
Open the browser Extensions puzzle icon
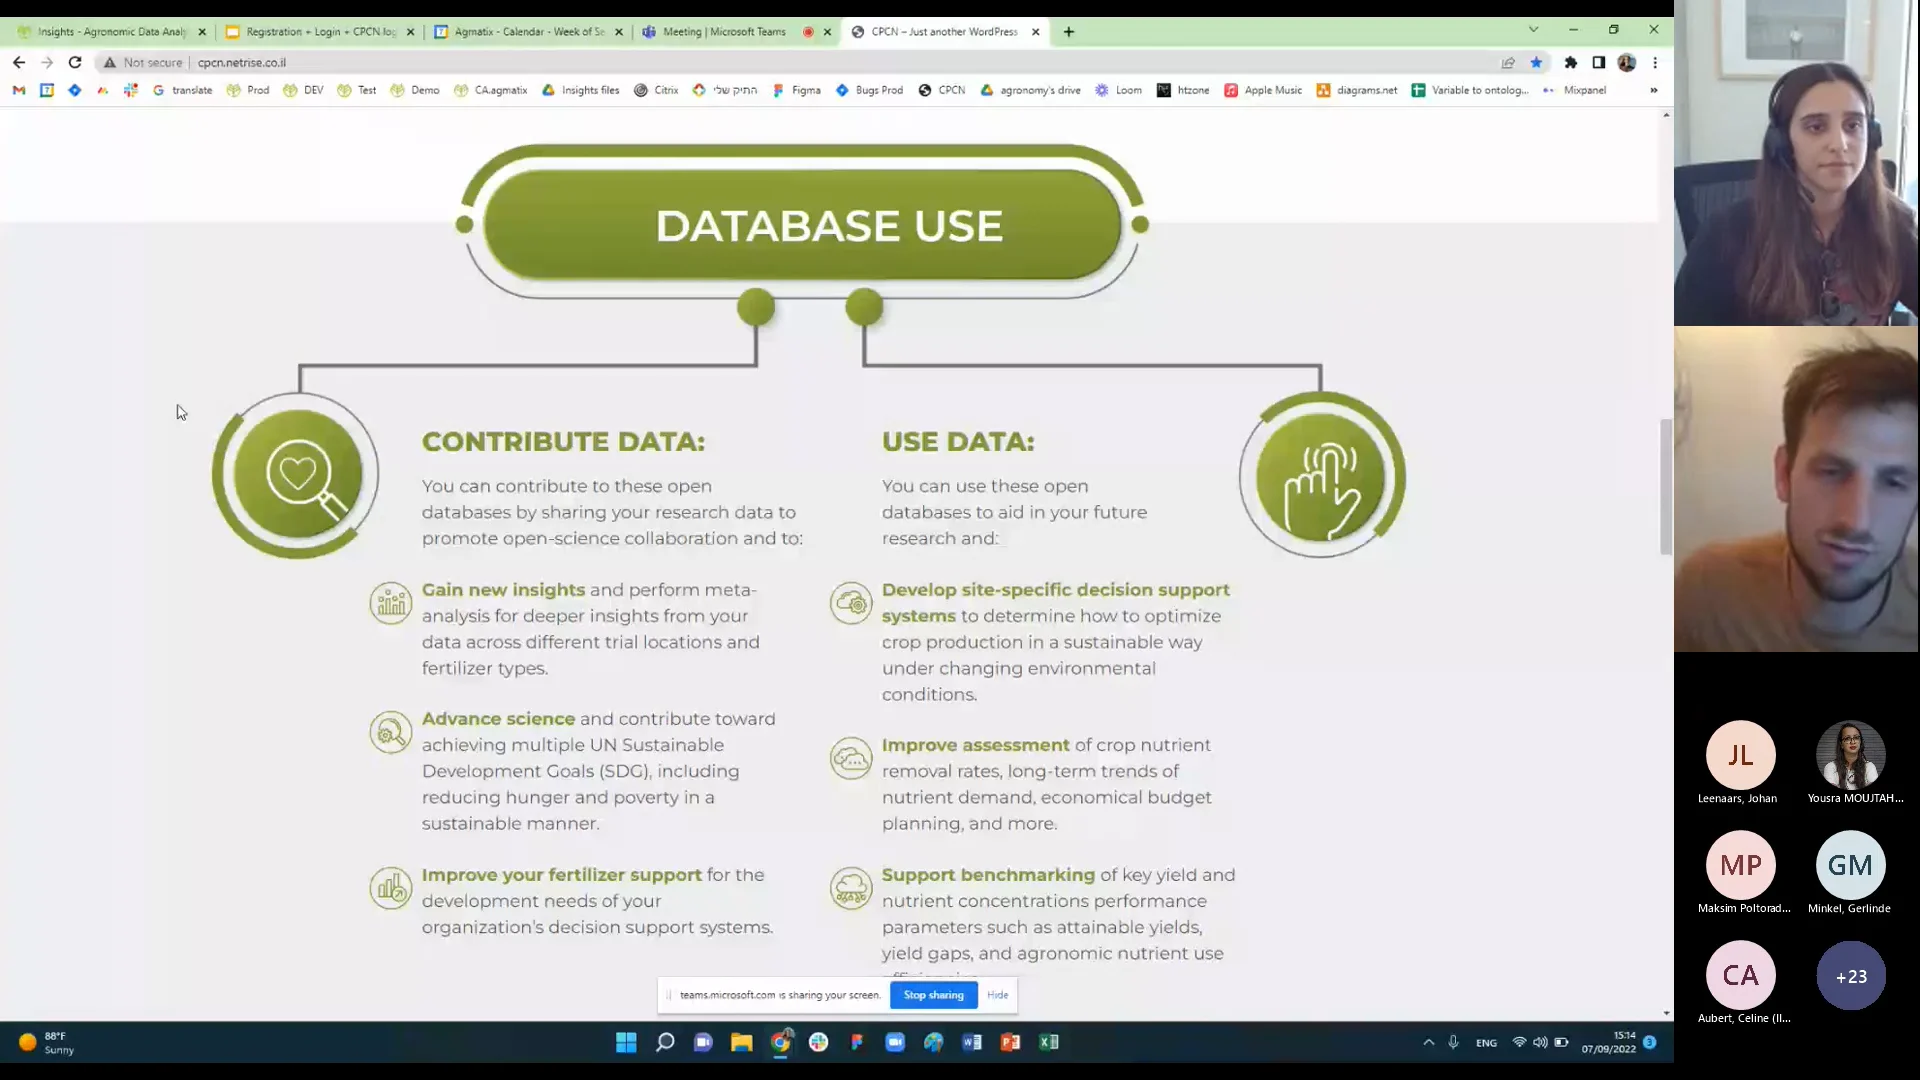(x=1570, y=62)
